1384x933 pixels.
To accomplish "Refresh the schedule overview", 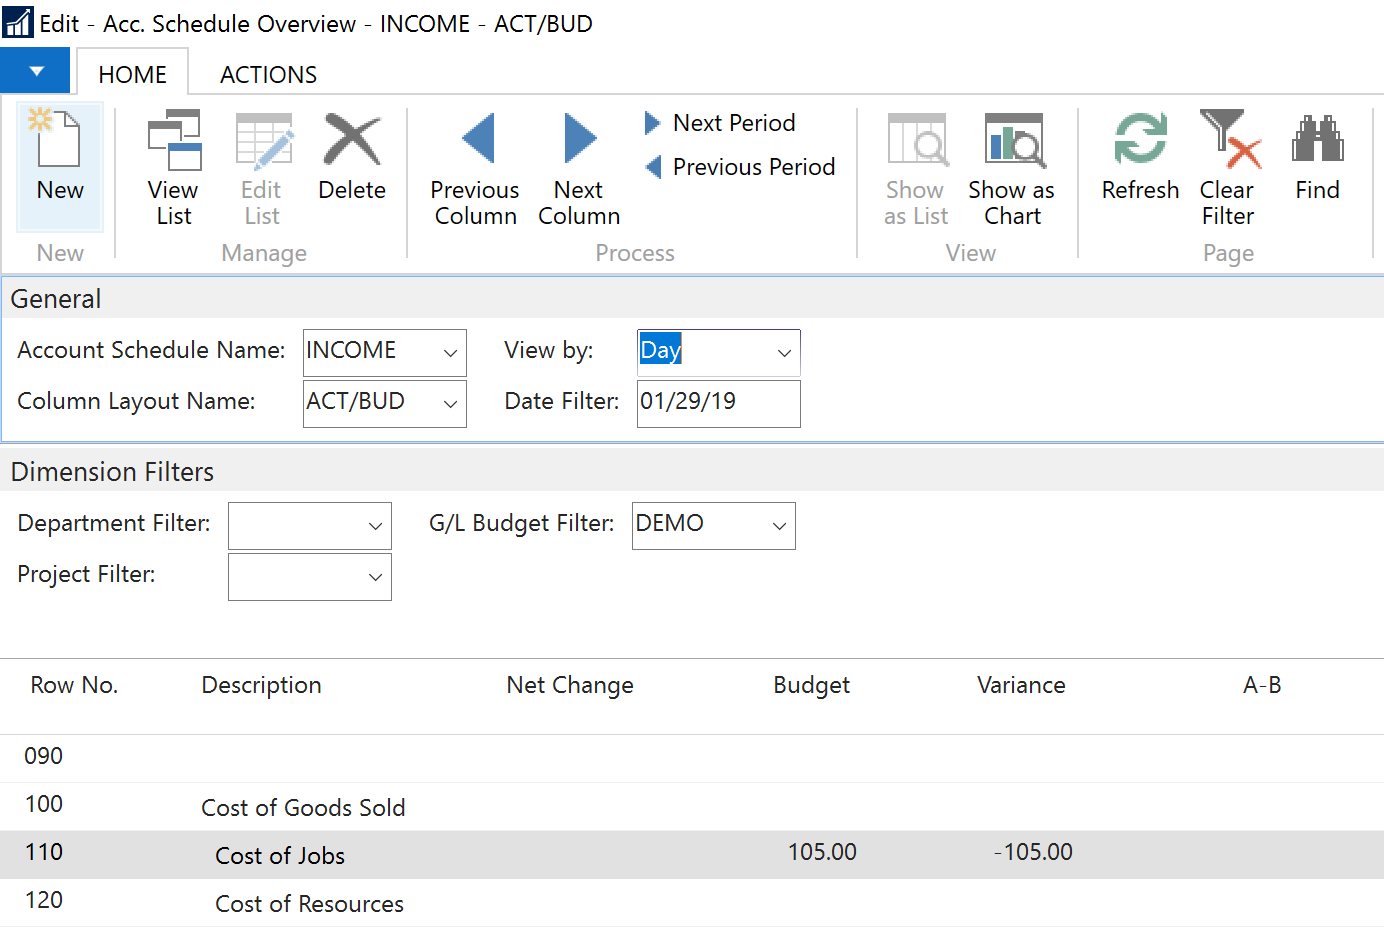I will click(1140, 158).
